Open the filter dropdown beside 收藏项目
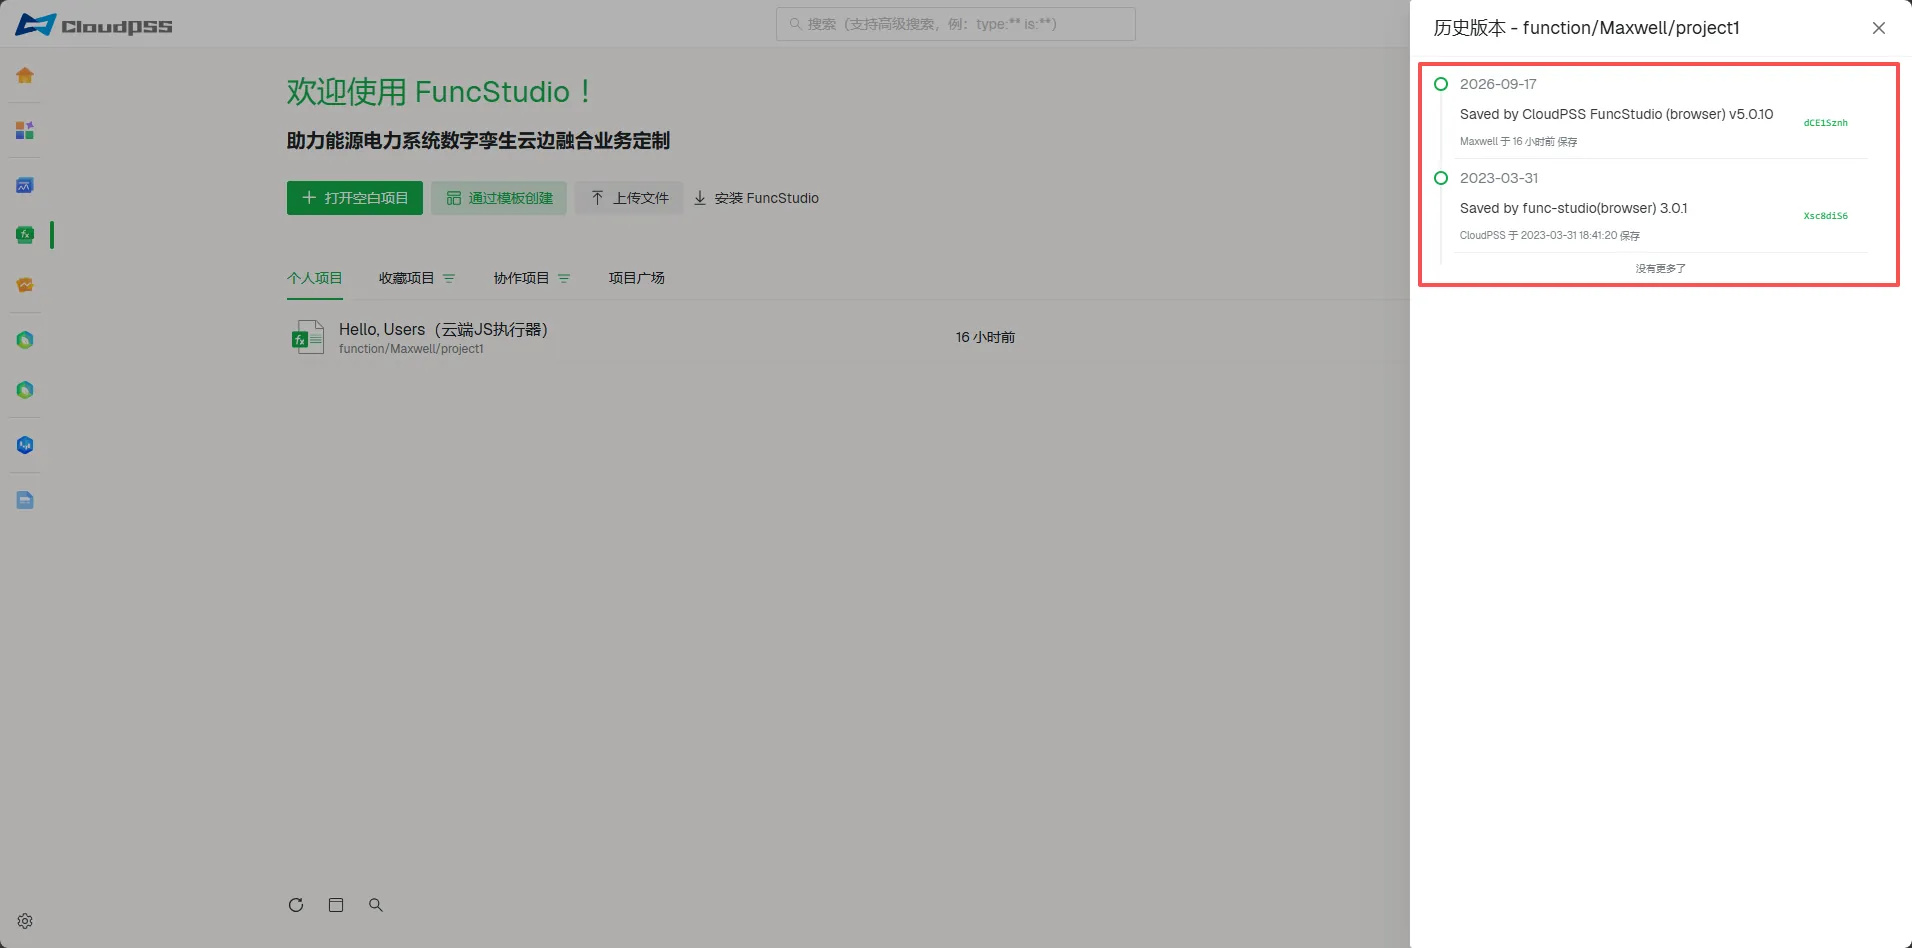Viewport: 1912px width, 948px height. tap(449, 278)
